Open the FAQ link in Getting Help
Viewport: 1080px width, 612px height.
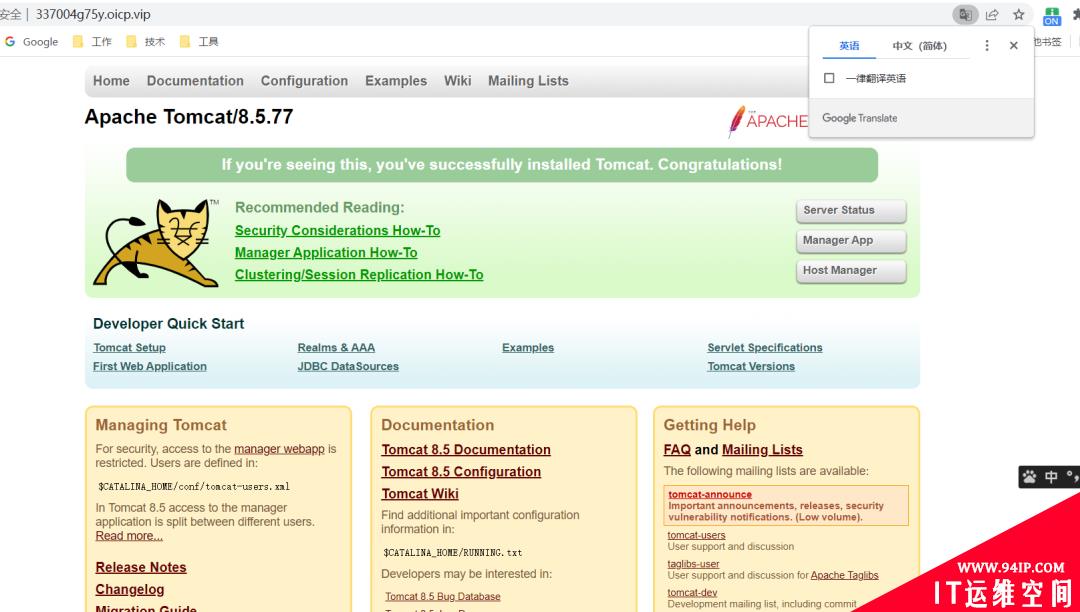[677, 450]
